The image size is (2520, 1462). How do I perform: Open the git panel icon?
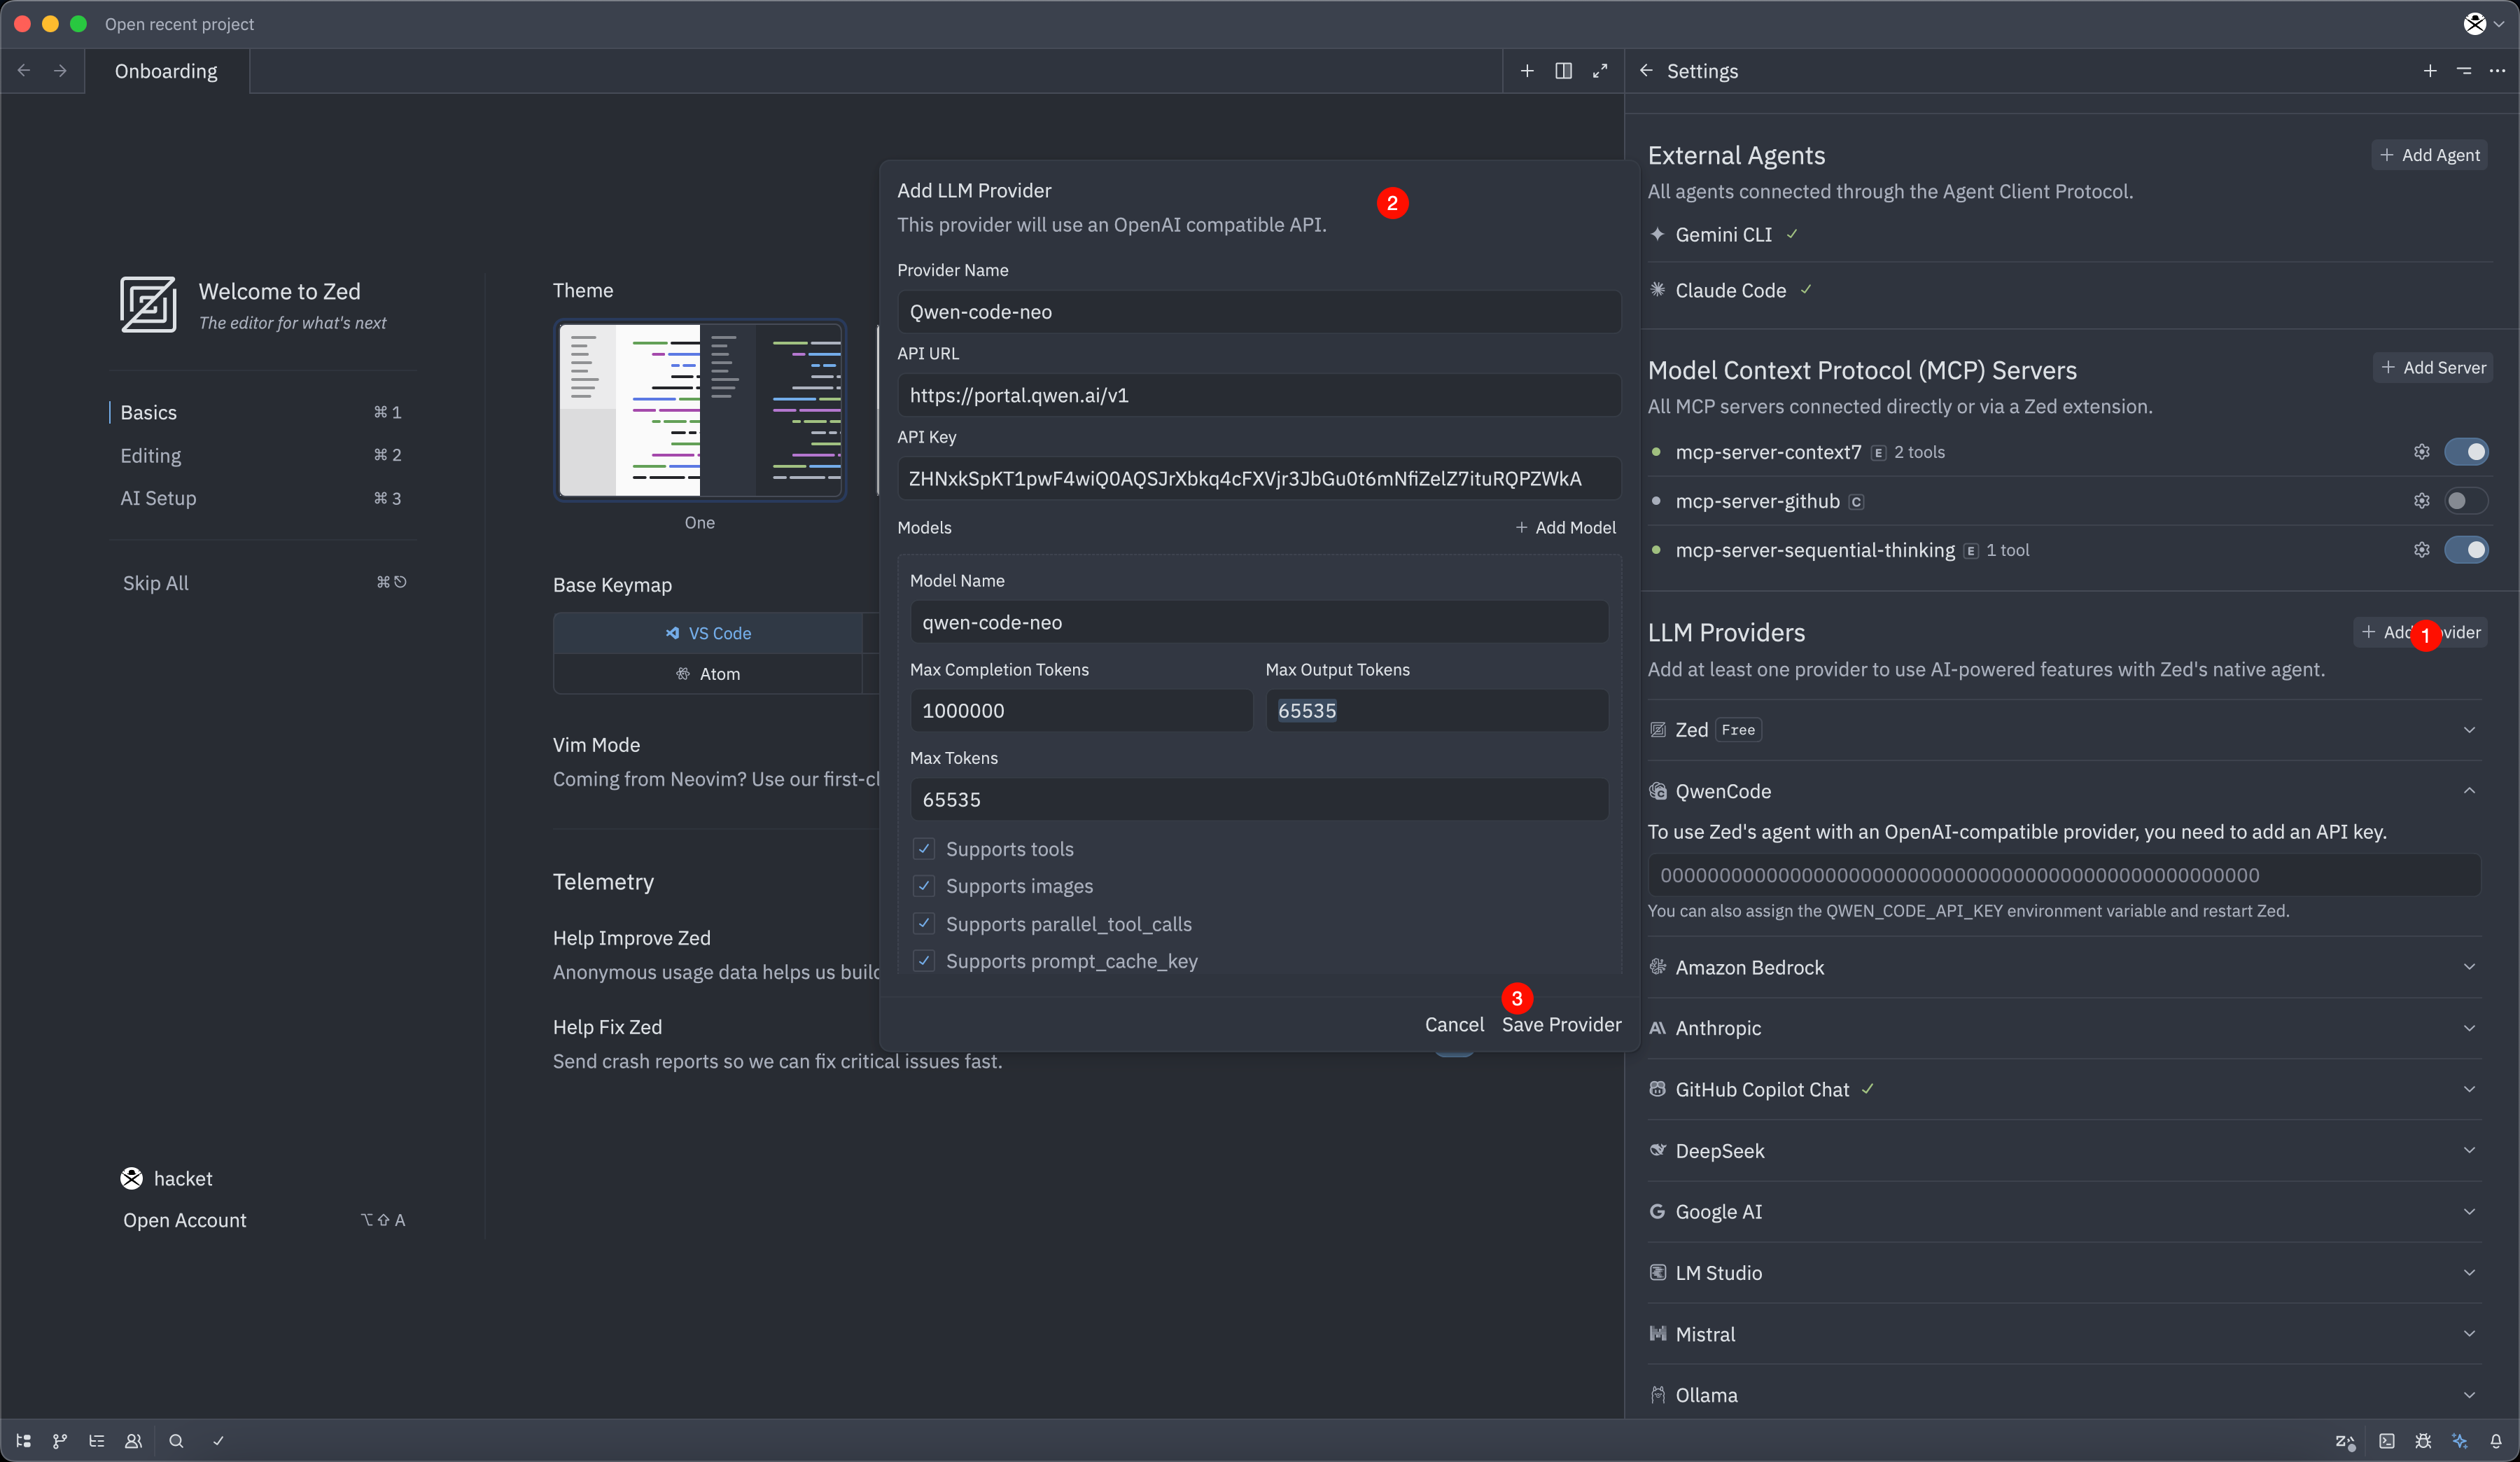point(60,1441)
